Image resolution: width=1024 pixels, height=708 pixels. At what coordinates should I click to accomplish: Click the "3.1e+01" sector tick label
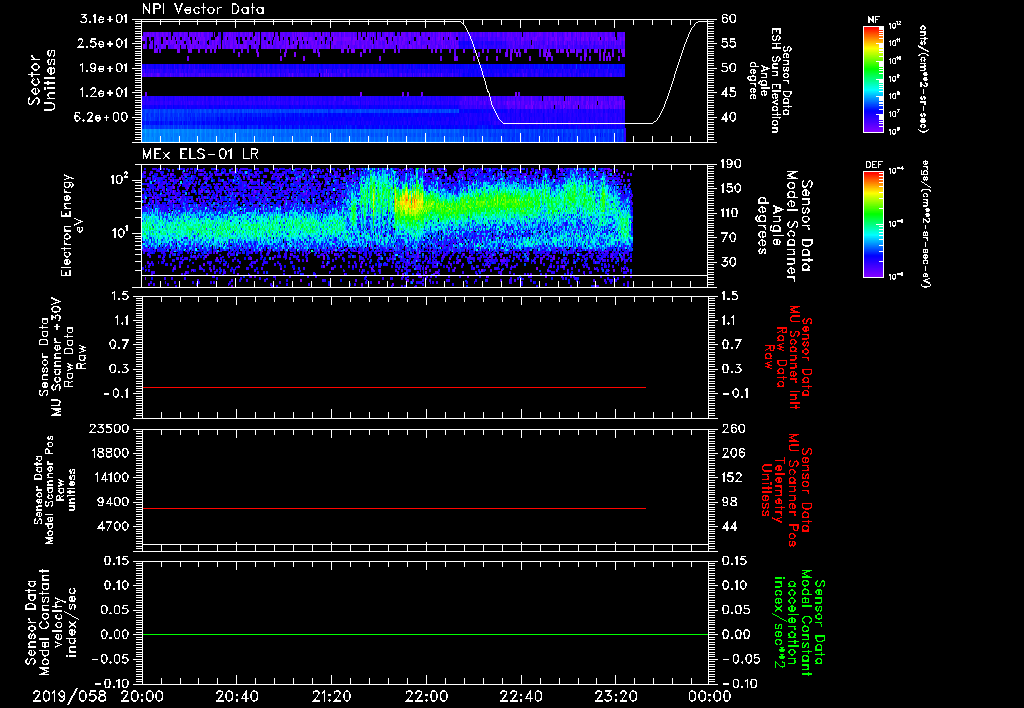click(x=106, y=19)
